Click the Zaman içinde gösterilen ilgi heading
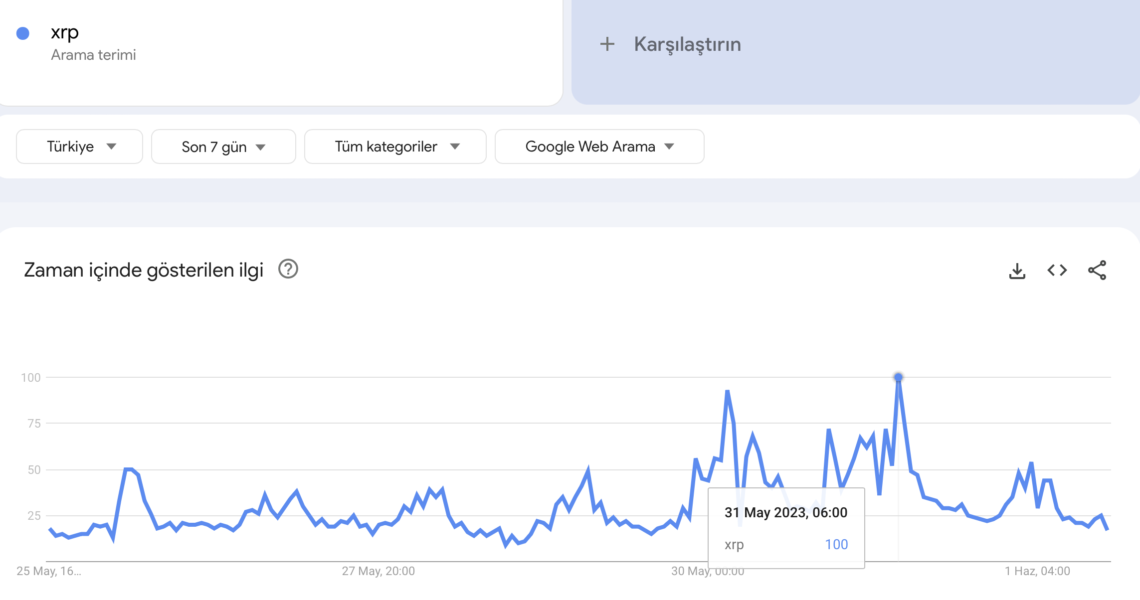Viewport: 1140px width, 600px height. tap(143, 270)
